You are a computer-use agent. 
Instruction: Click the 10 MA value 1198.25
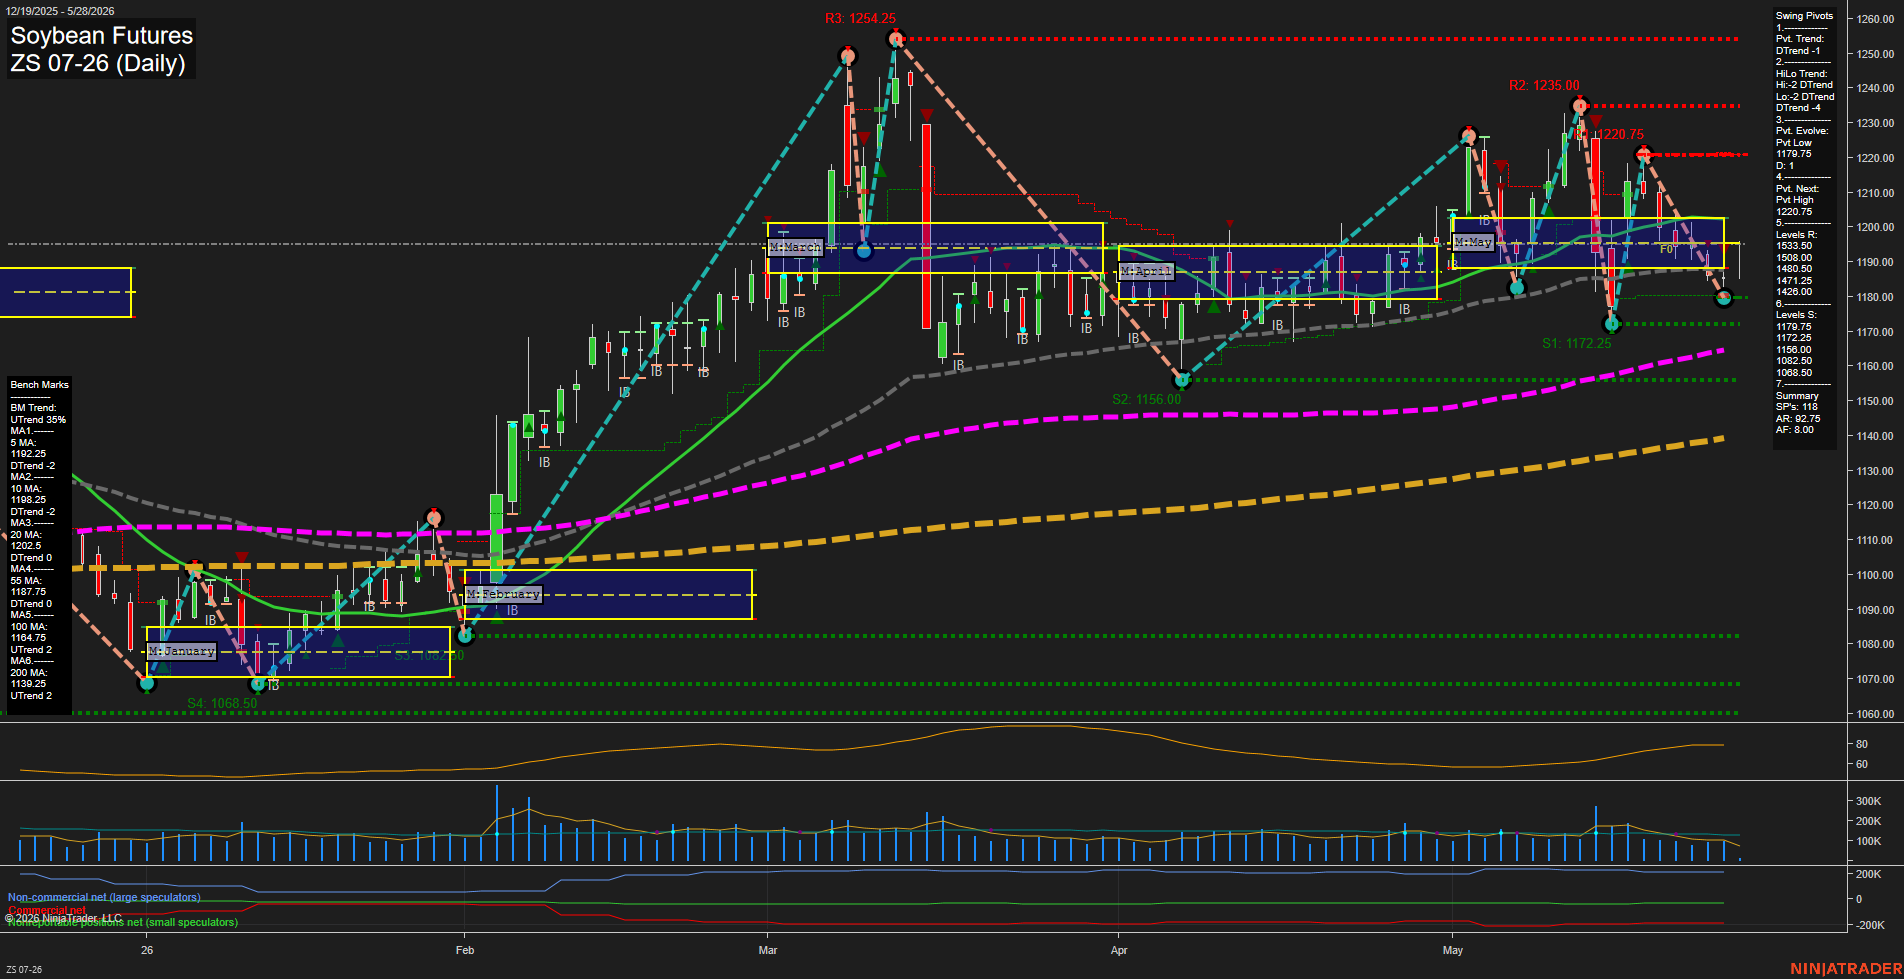point(28,500)
